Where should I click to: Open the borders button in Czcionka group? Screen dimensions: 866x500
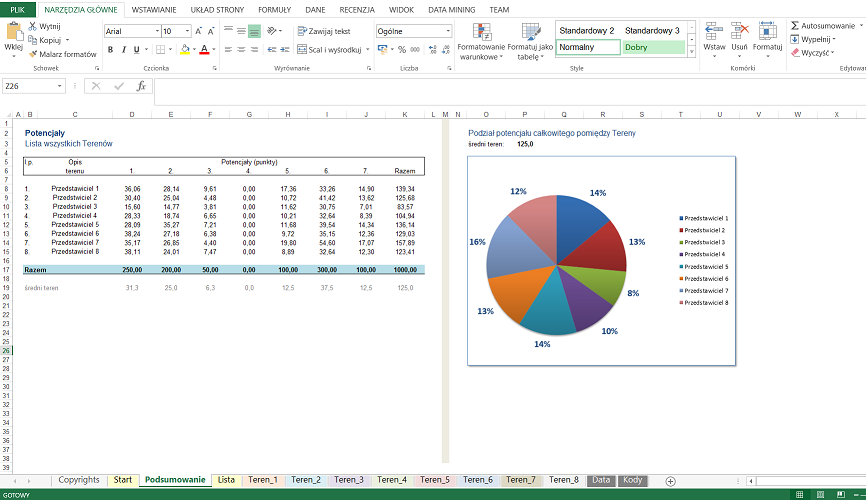(x=160, y=50)
